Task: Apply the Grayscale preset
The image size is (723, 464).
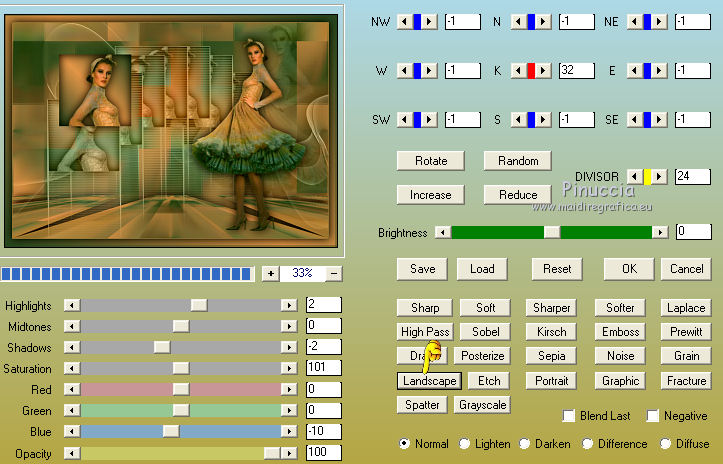Action: coord(482,405)
